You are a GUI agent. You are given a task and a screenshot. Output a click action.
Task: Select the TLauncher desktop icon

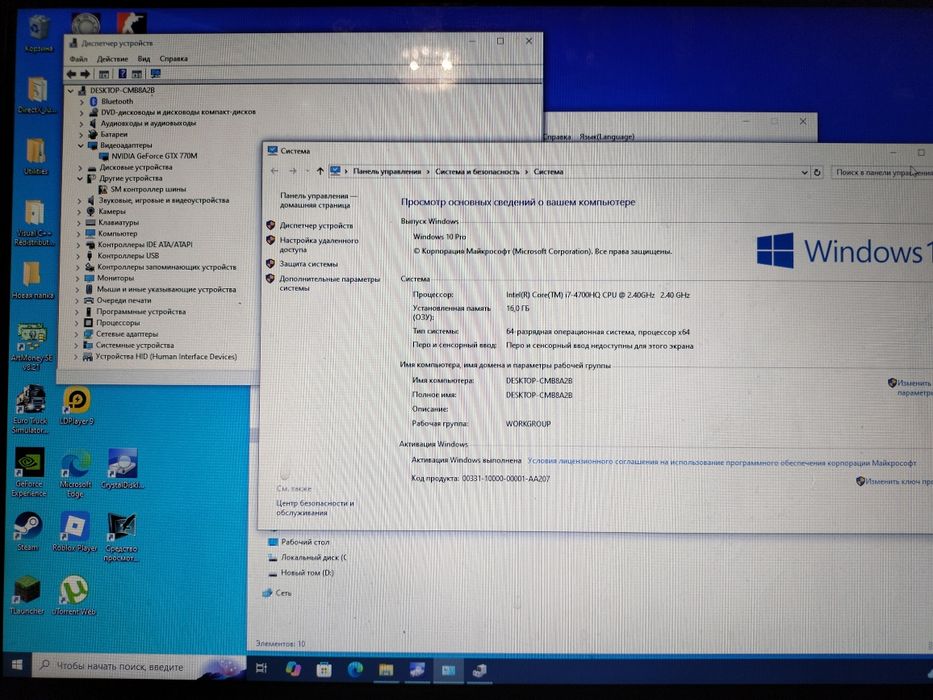click(x=27, y=595)
